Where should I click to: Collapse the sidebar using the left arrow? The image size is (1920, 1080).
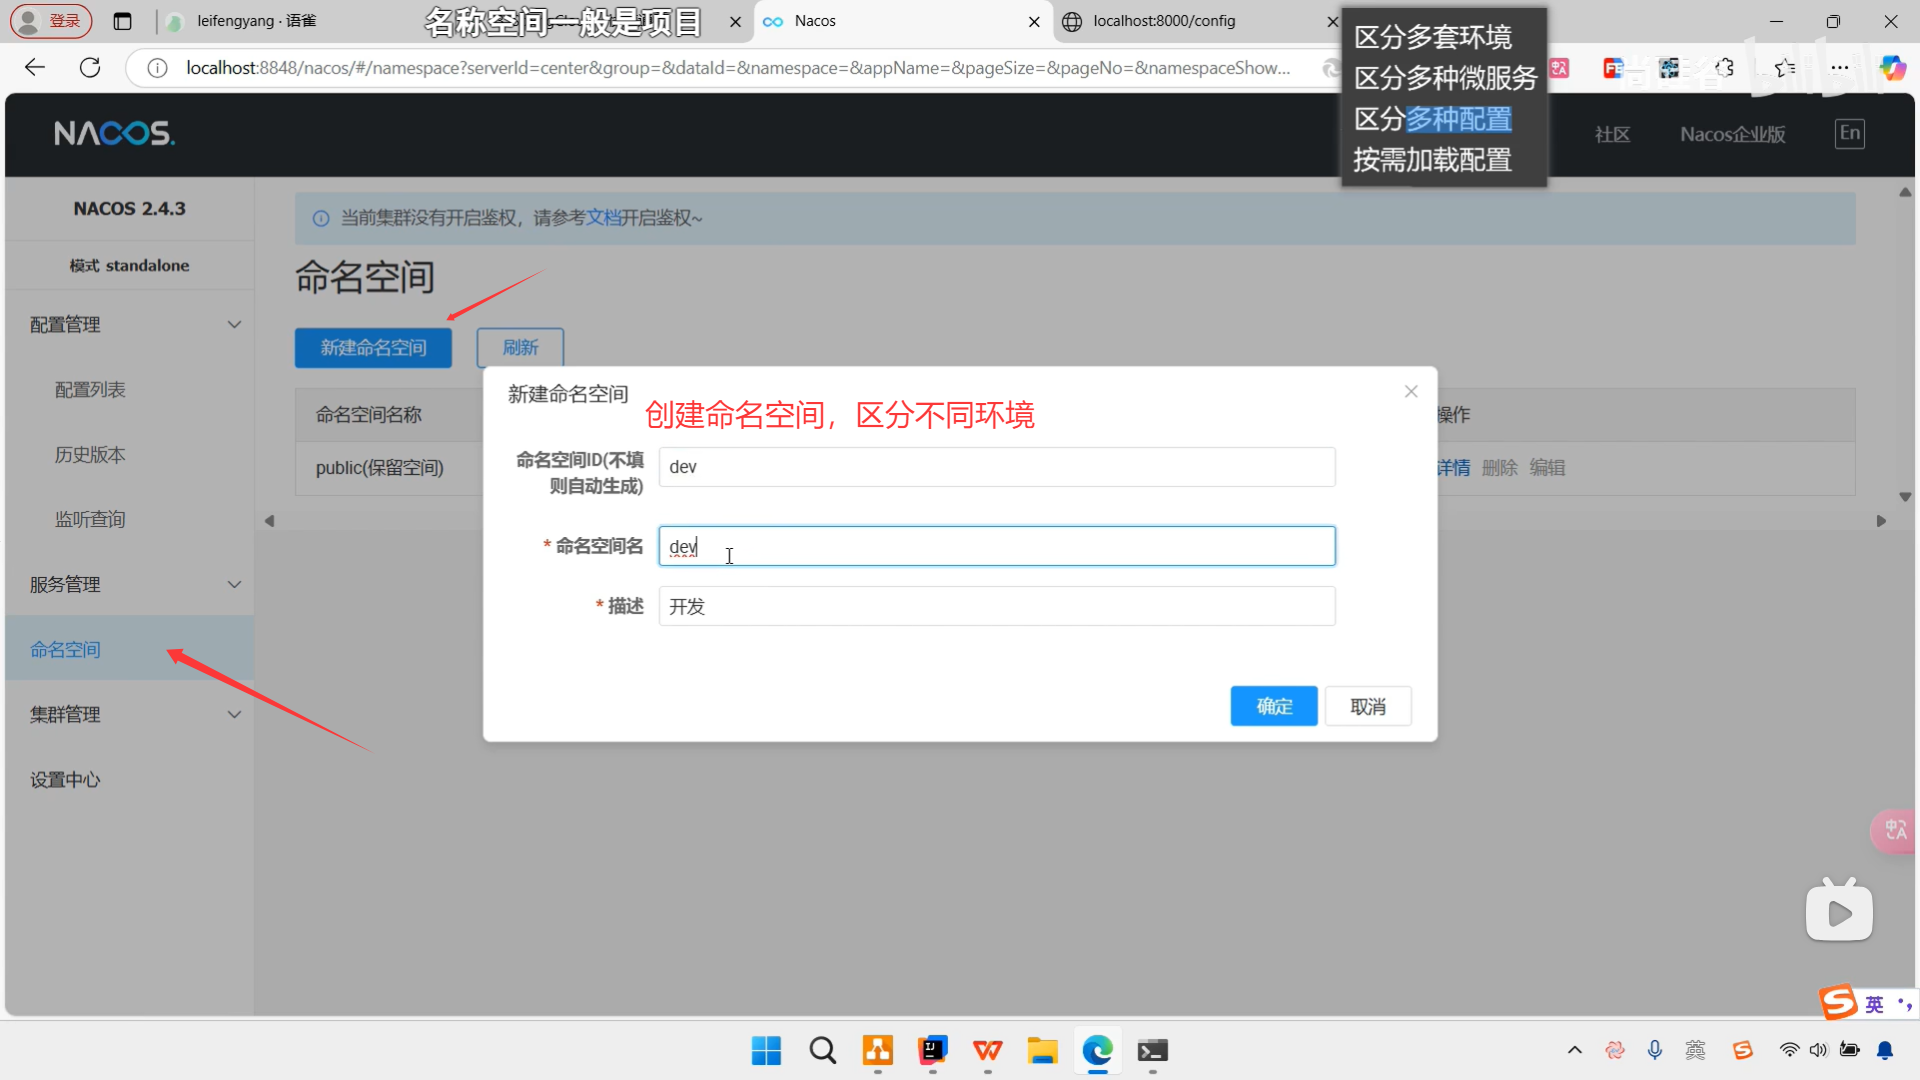pyautogui.click(x=269, y=520)
